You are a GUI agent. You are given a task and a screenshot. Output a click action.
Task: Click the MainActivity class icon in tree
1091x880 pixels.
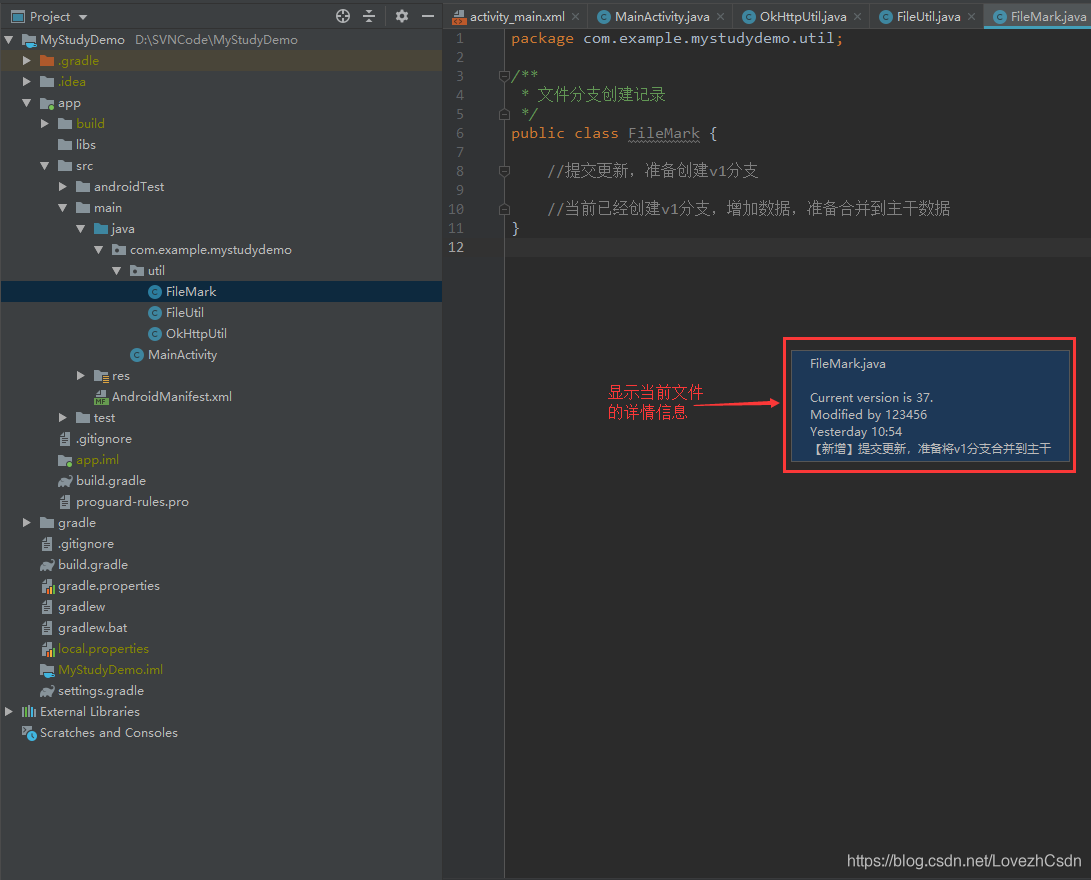137,355
